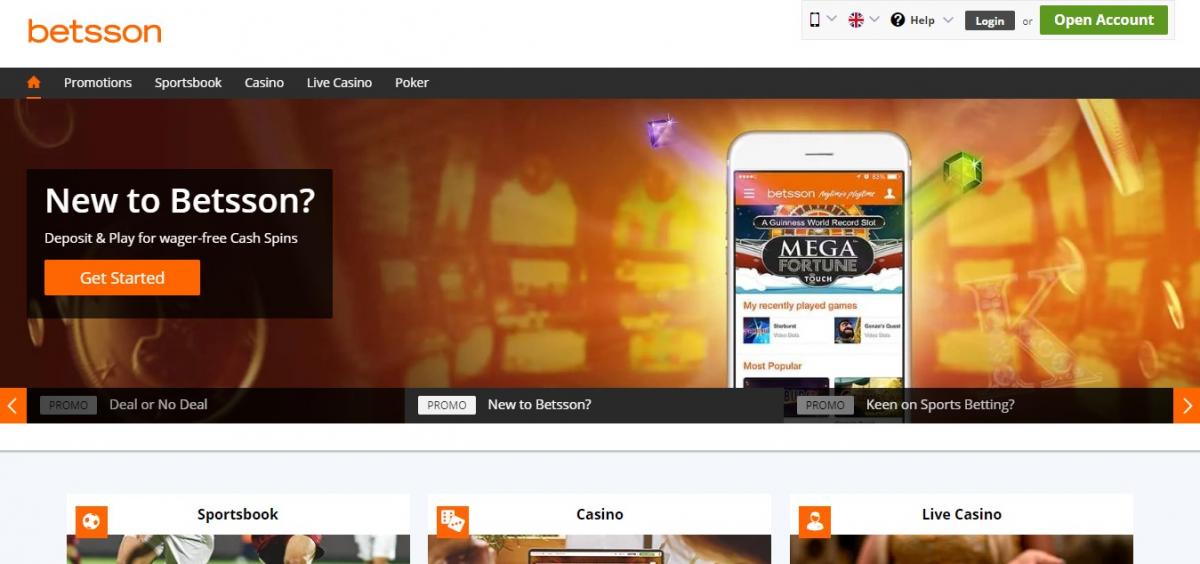The width and height of the screenshot is (1200, 564).
Task: Open the Live Casino menu item
Action: point(339,83)
